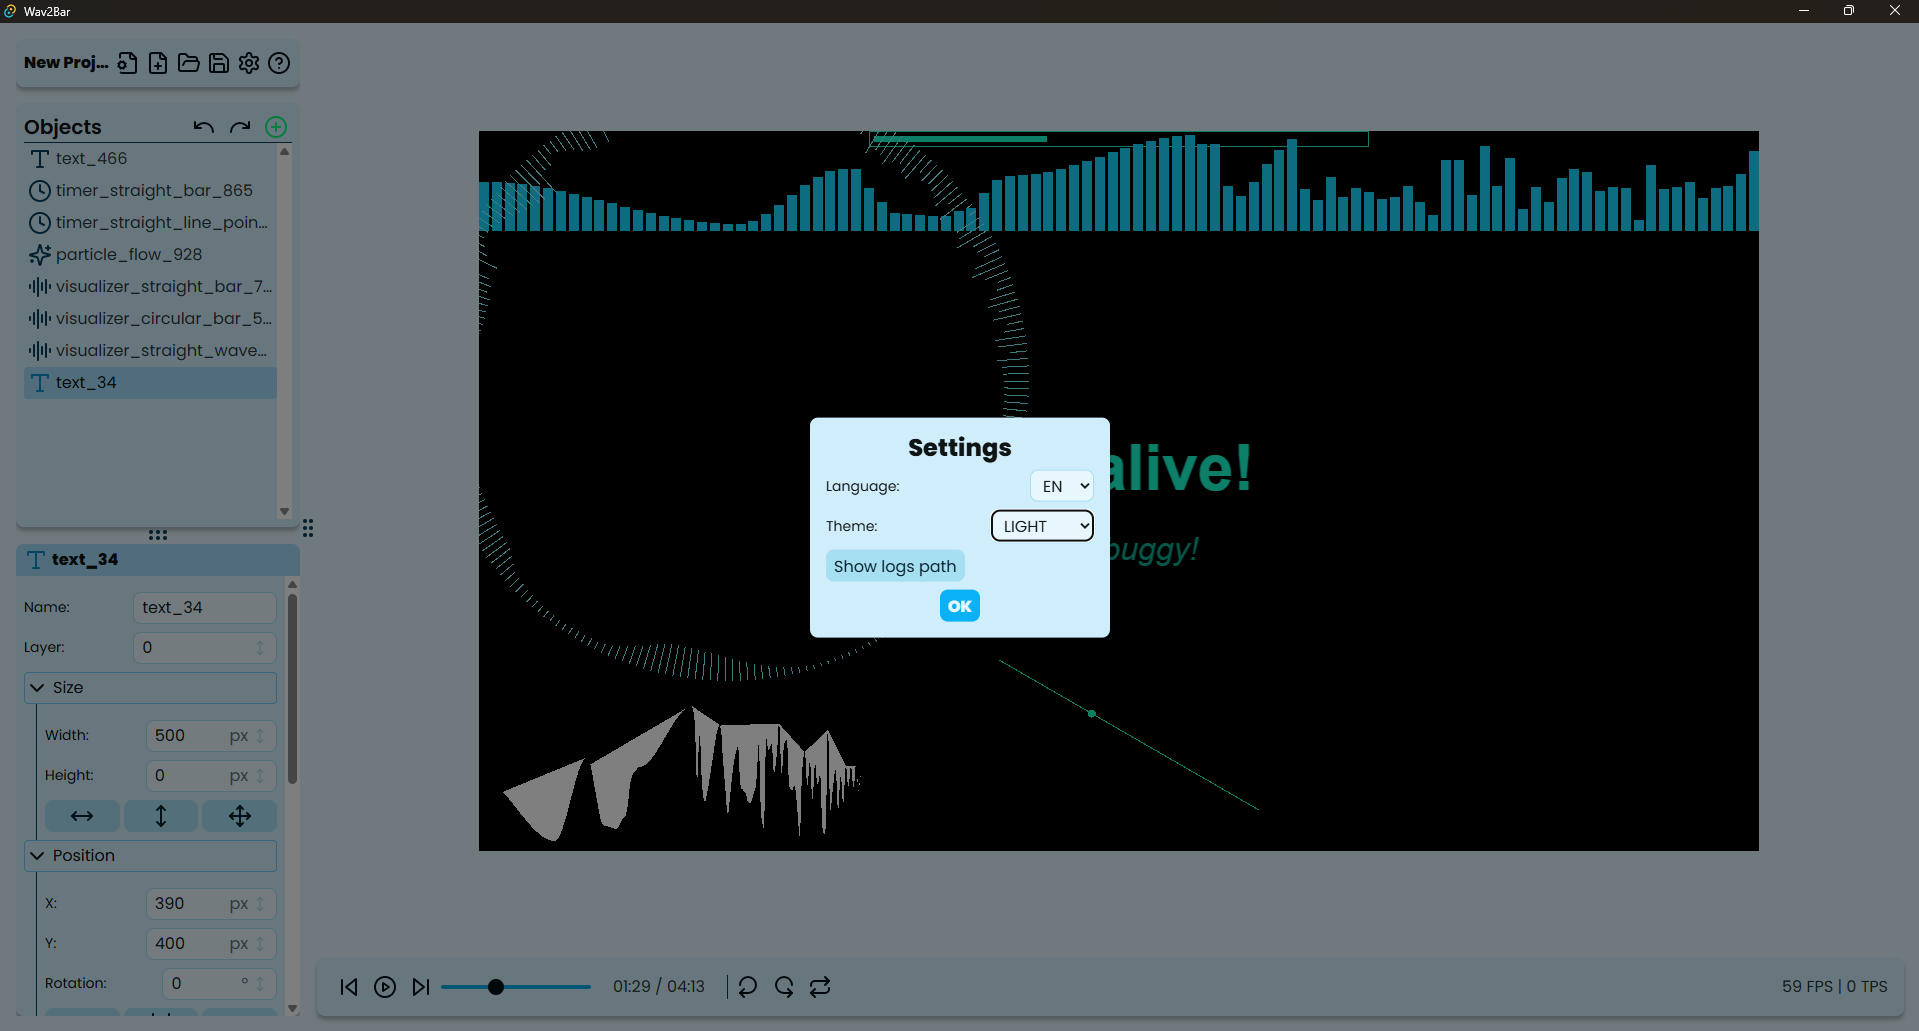The image size is (1919, 1031).
Task: Click the save project floppy disk icon
Action: point(219,63)
